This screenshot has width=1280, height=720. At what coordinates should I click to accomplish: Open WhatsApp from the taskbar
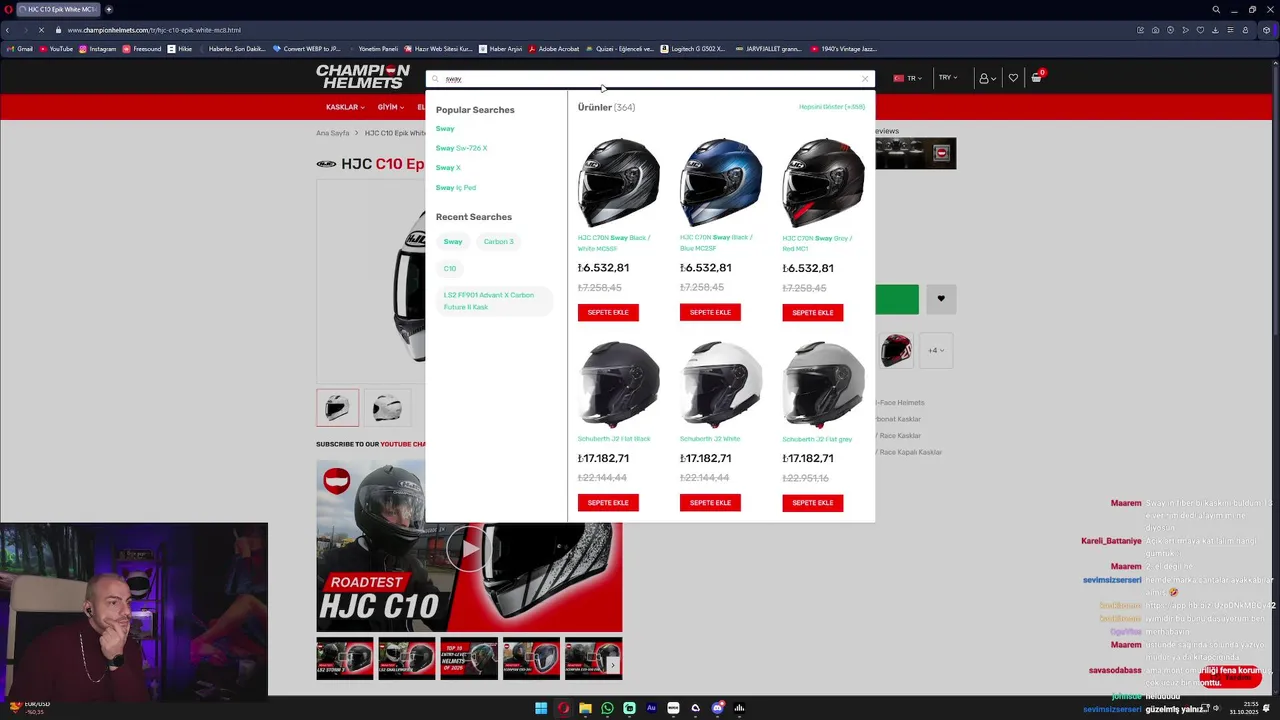(x=607, y=708)
